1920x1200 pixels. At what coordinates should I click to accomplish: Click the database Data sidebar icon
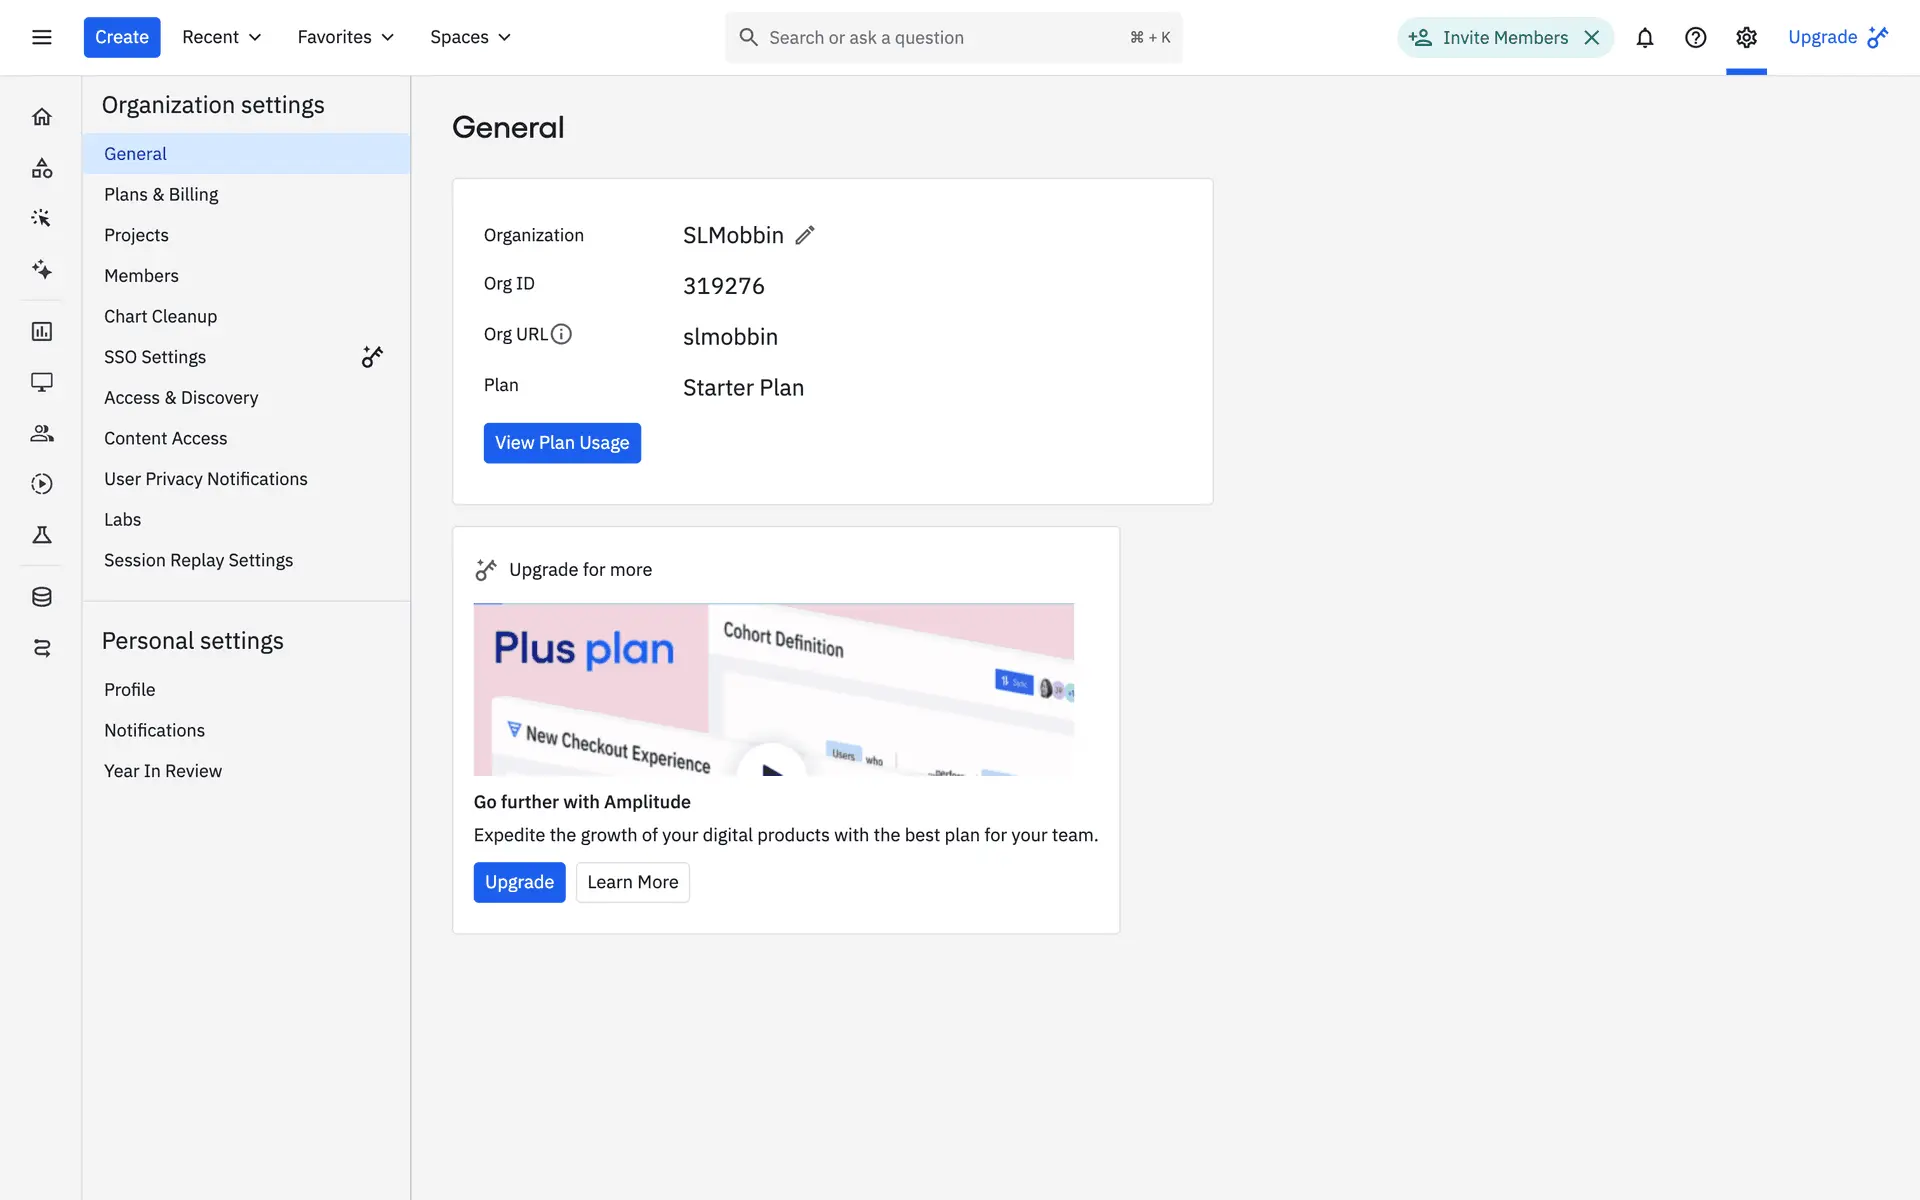click(x=41, y=597)
